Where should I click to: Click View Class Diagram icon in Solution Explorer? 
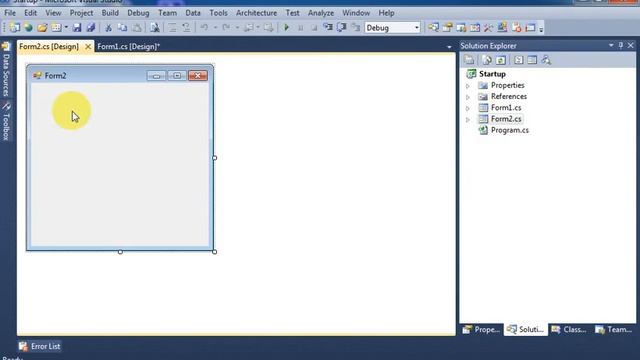(x=546, y=60)
